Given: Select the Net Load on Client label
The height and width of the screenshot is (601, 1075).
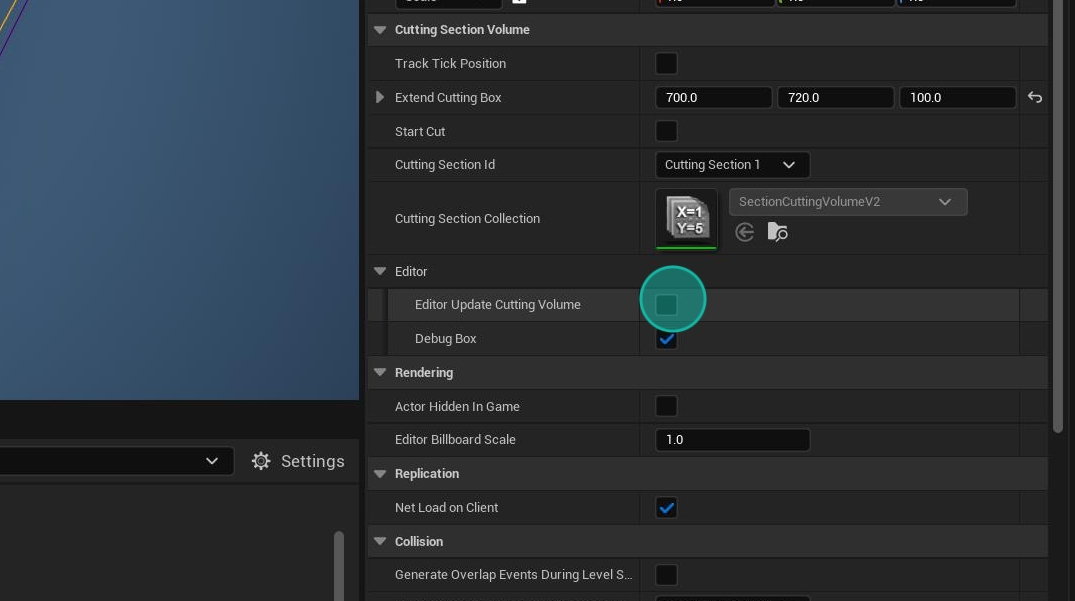Looking at the screenshot, I should coord(446,508).
